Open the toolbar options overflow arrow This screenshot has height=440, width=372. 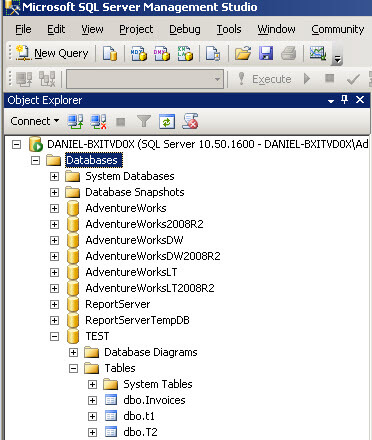click(x=337, y=59)
